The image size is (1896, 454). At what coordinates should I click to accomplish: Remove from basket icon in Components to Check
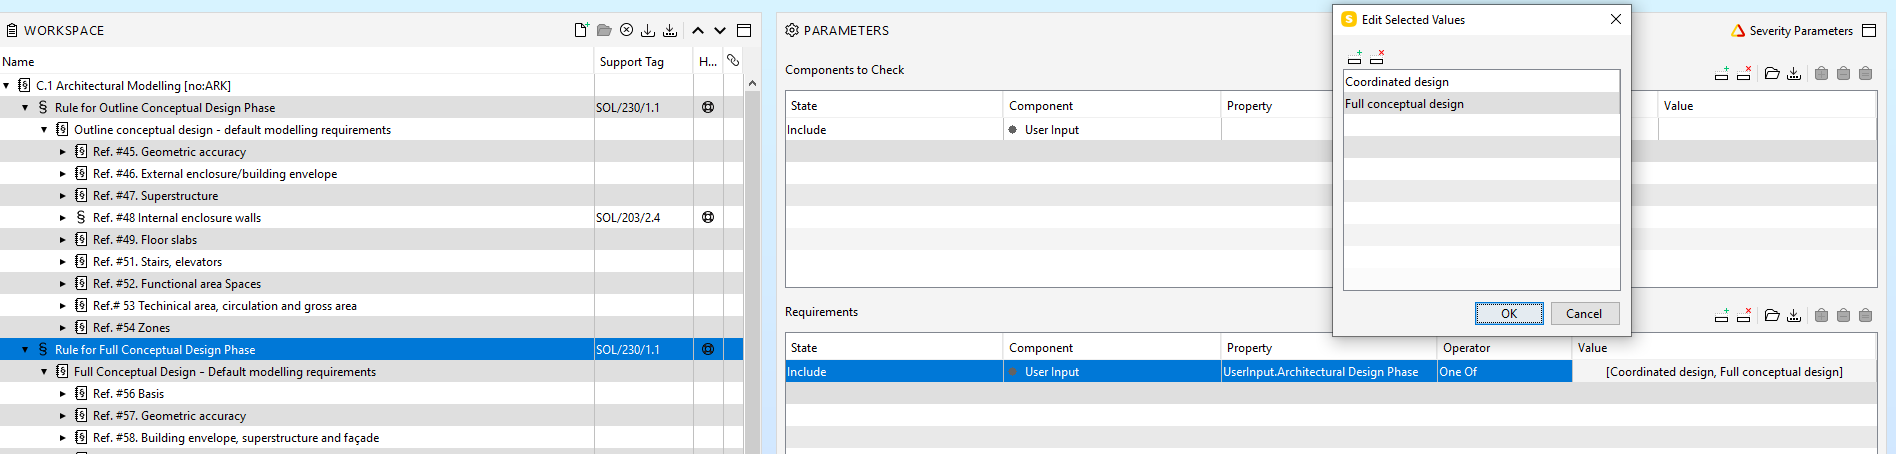tap(1843, 73)
